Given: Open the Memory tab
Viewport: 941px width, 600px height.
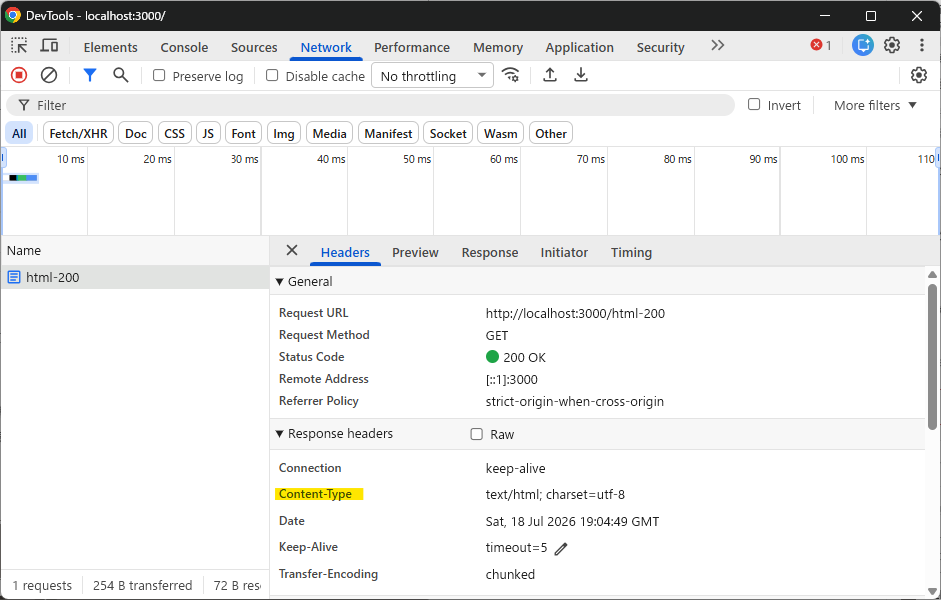Looking at the screenshot, I should click(x=498, y=47).
